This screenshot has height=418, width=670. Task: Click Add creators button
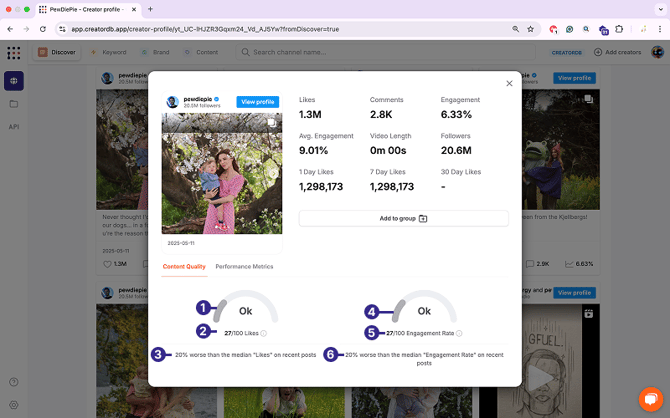pyautogui.click(x=617, y=52)
